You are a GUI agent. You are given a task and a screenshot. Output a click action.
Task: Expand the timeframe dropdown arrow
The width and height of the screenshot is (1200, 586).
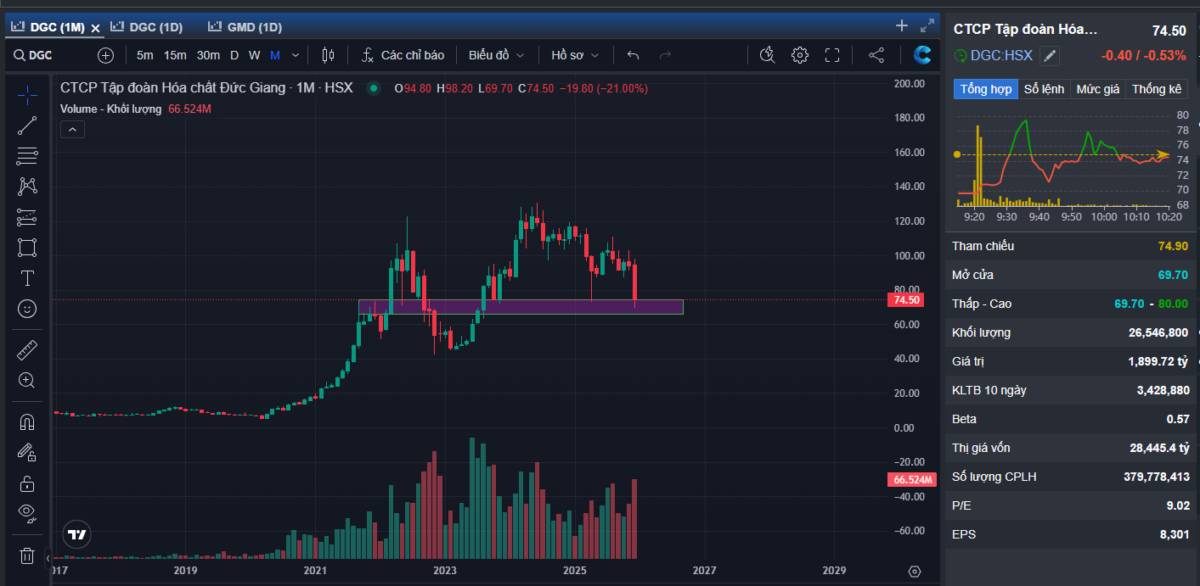(295, 55)
